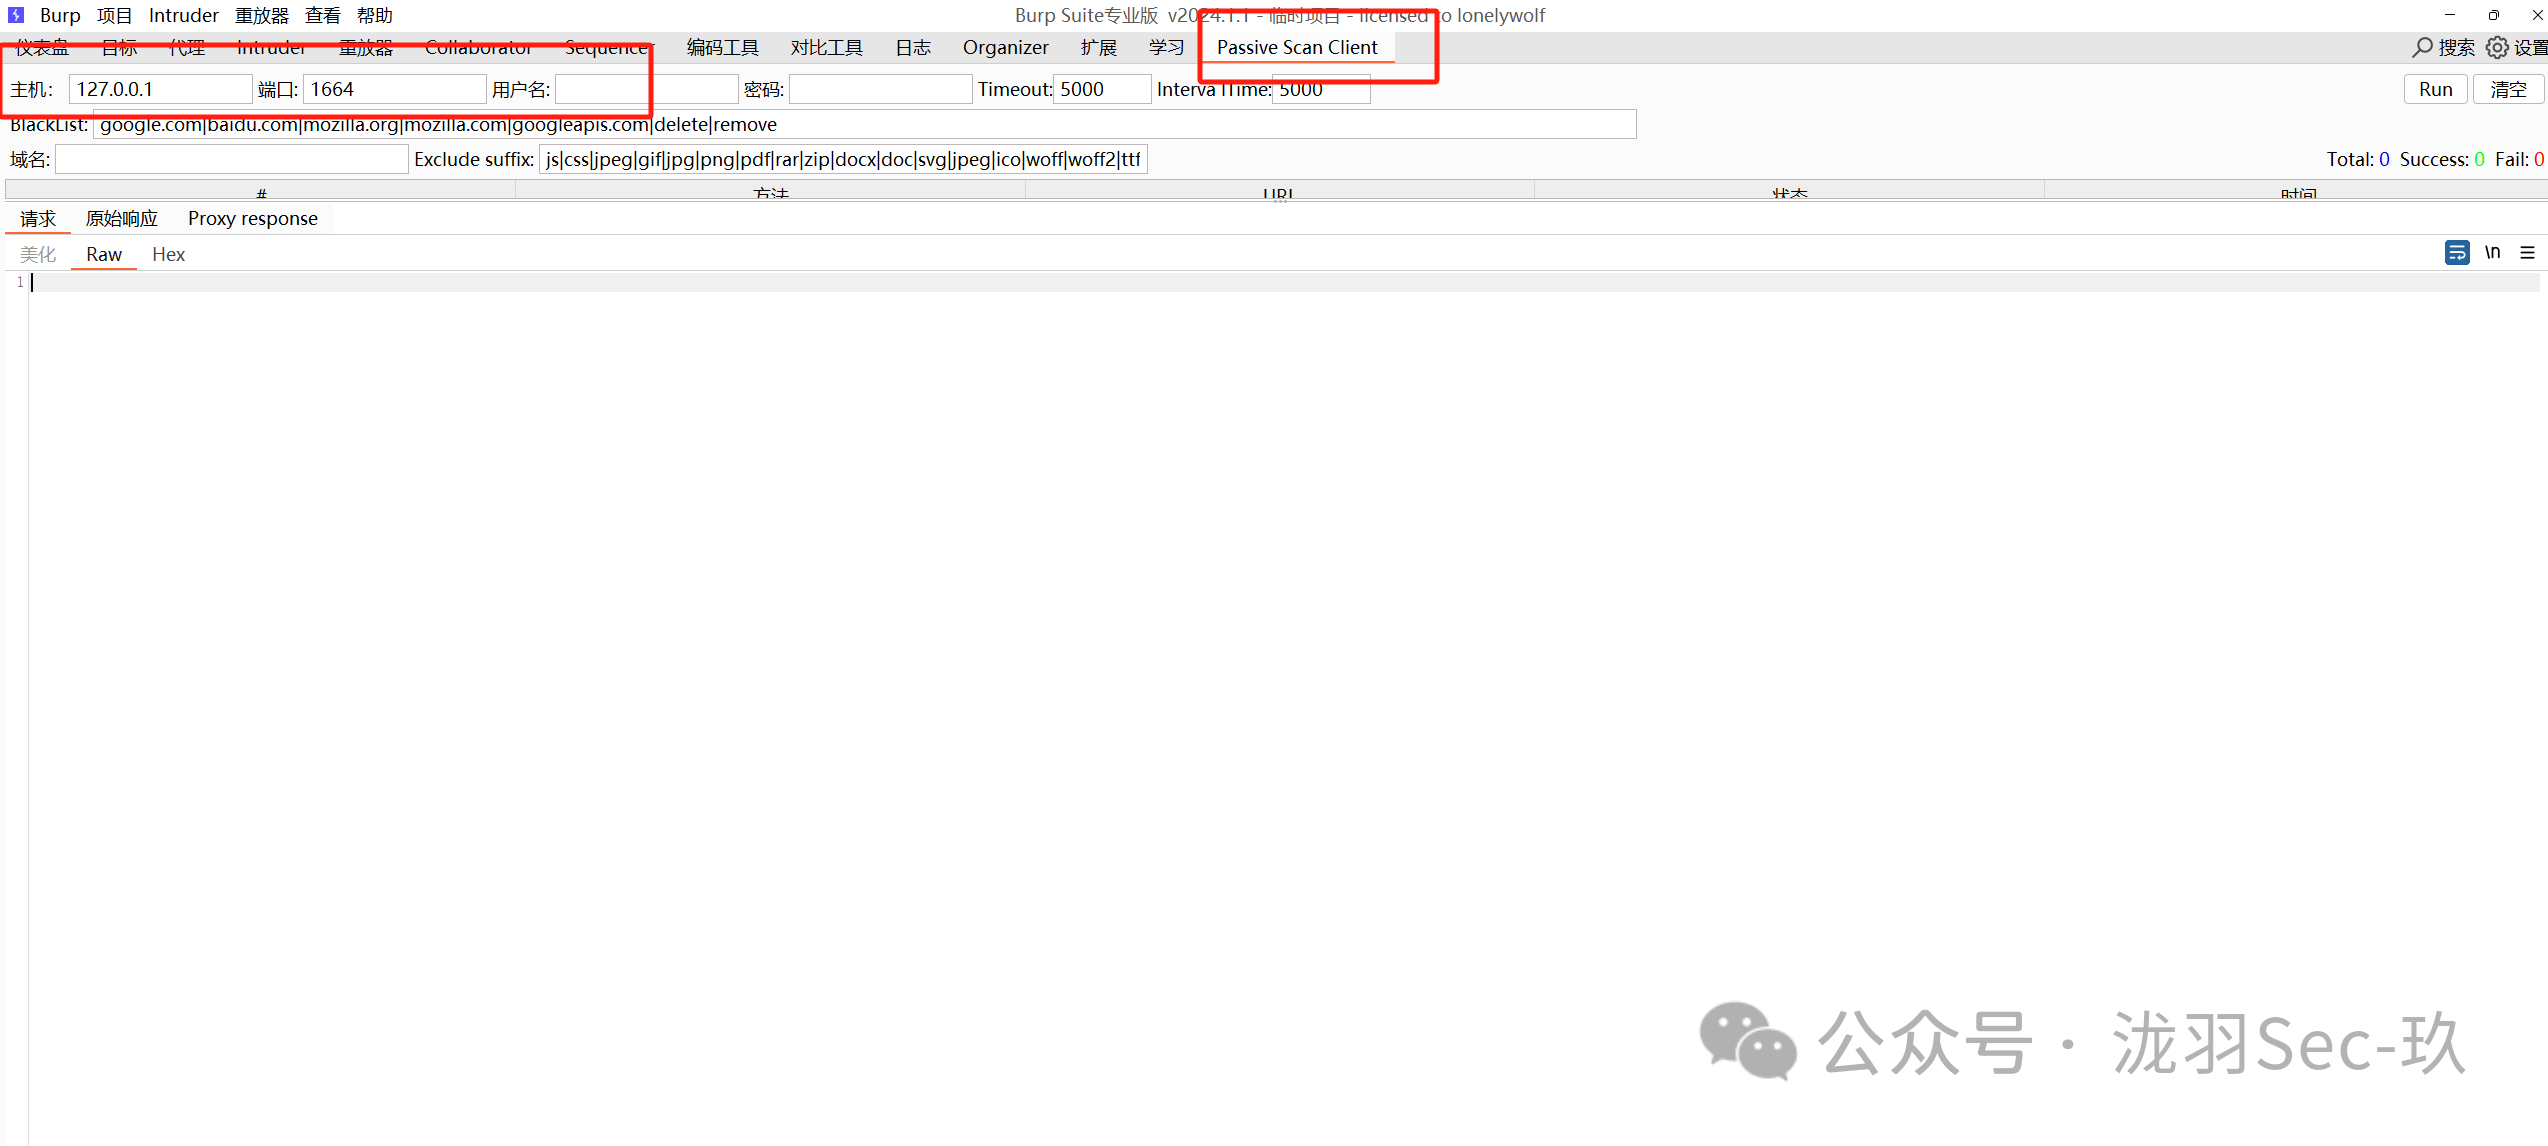2548x1146 pixels.
Task: Open the 项目 project menu
Action: coord(114,15)
